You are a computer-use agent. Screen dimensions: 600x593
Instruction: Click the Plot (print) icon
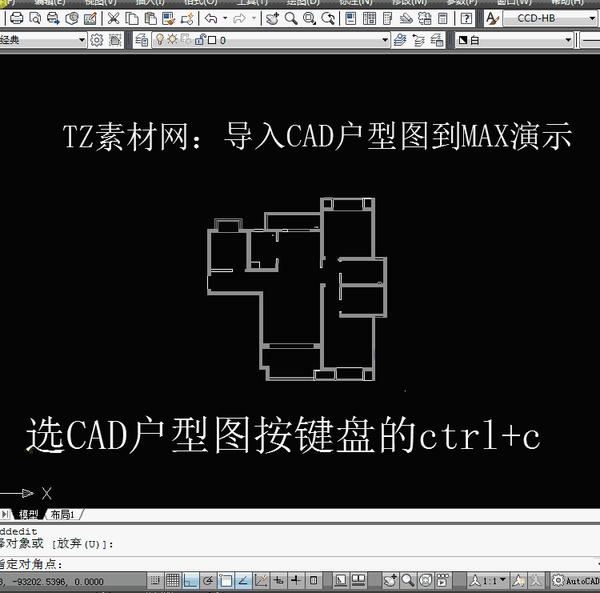16,18
